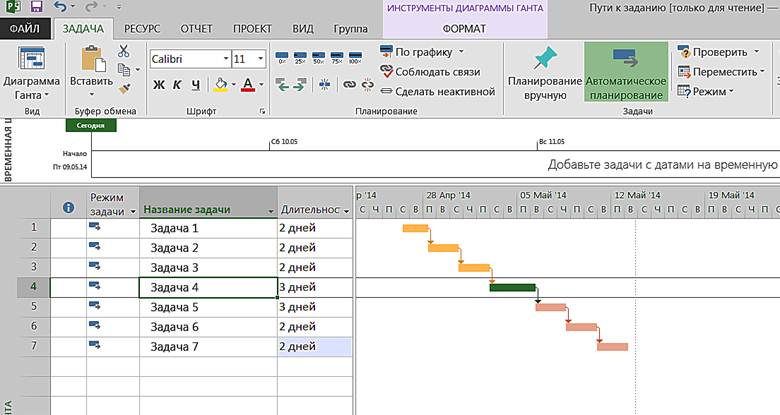This screenshot has width=780, height=415.
Task: Select the Задача 5 name cell
Action: point(208,307)
